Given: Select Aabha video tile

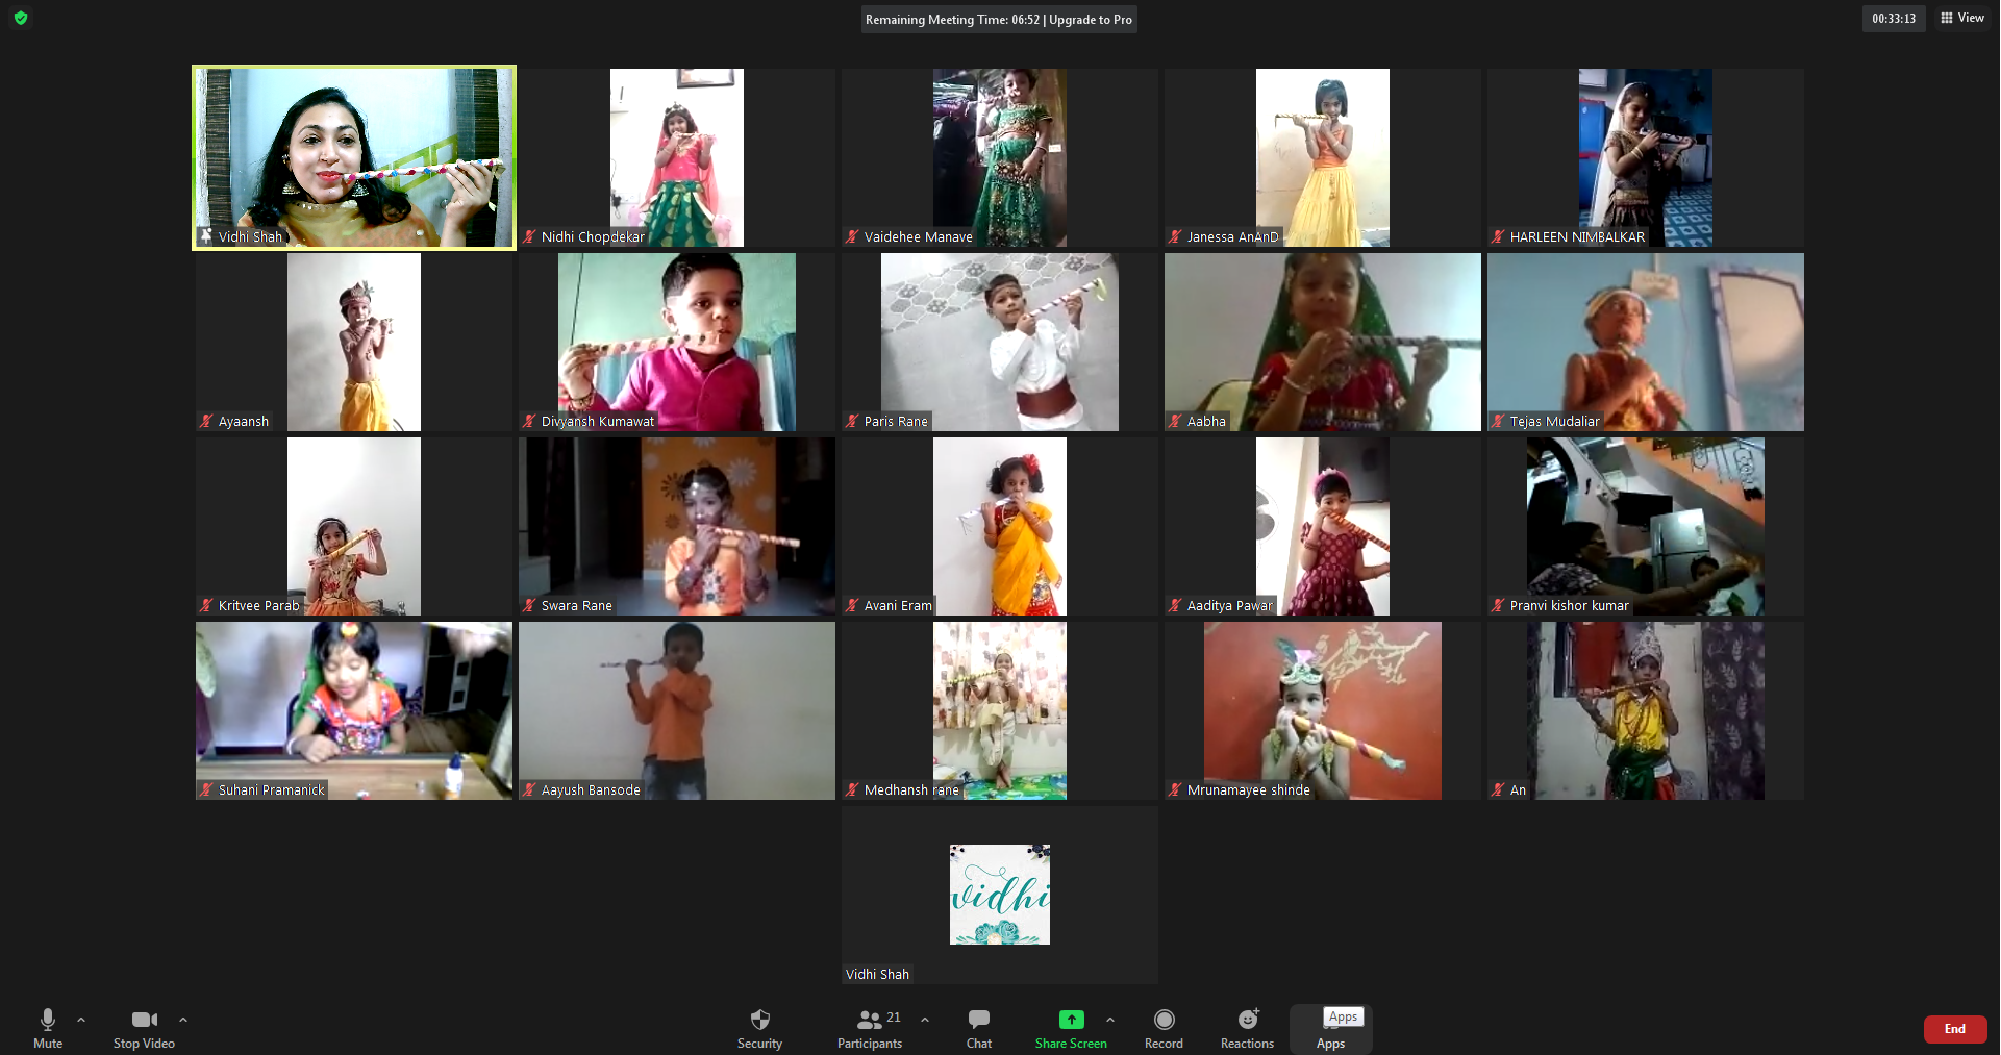Looking at the screenshot, I should coord(1322,342).
